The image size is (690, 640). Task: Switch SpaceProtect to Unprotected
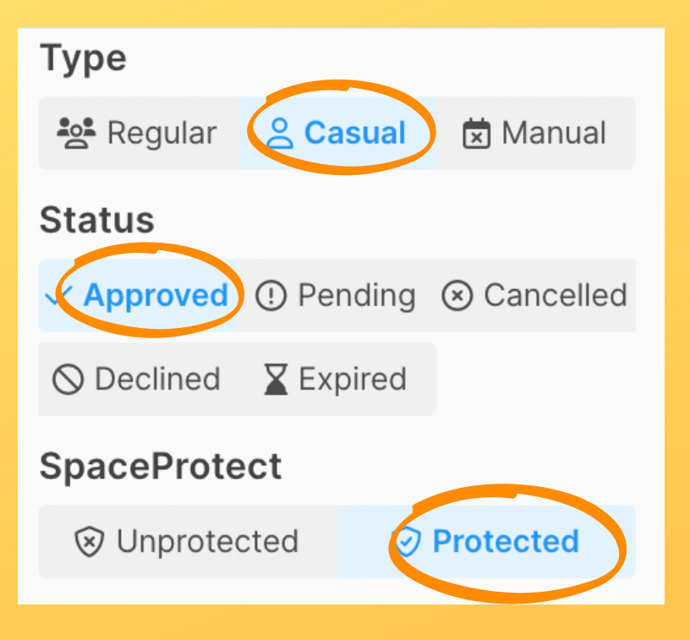pyautogui.click(x=188, y=541)
